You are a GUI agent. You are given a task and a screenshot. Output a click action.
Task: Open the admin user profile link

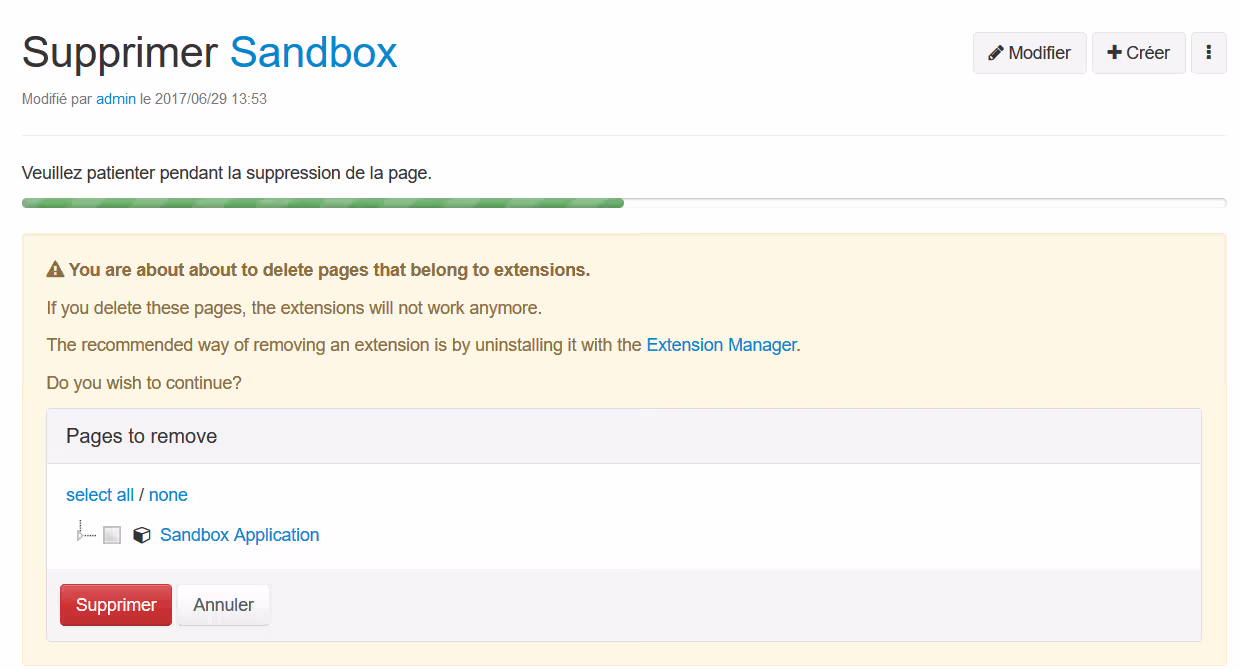116,99
